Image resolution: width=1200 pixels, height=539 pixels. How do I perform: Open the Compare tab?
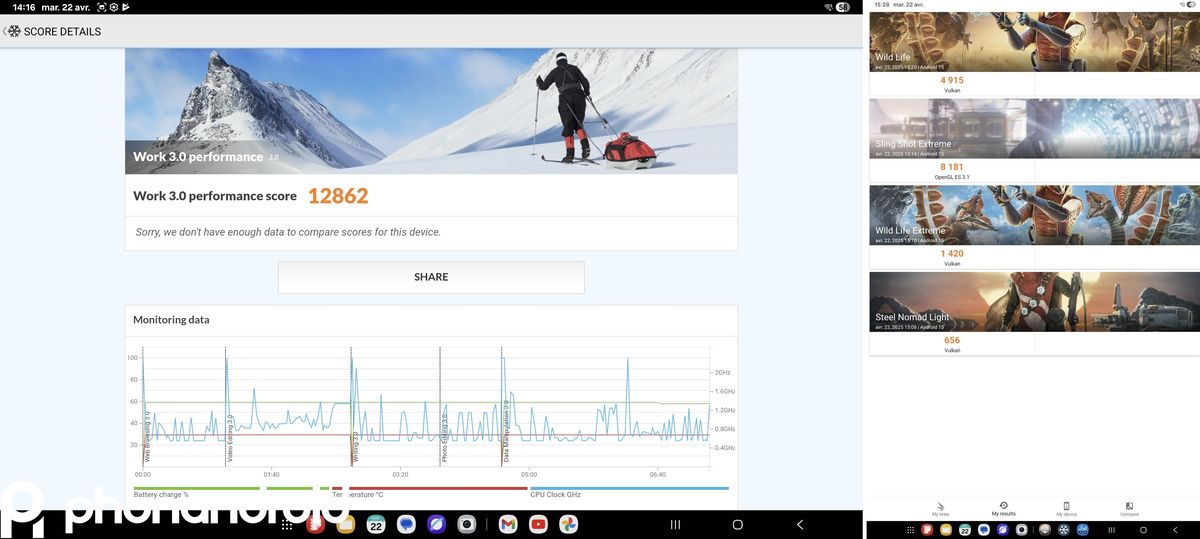tap(1129, 508)
